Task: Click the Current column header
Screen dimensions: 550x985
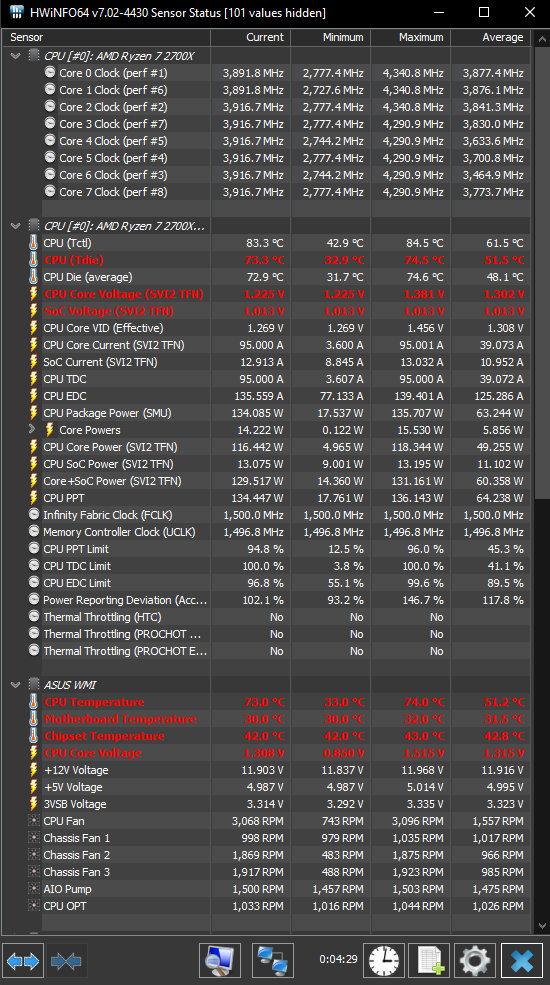Action: (x=251, y=37)
